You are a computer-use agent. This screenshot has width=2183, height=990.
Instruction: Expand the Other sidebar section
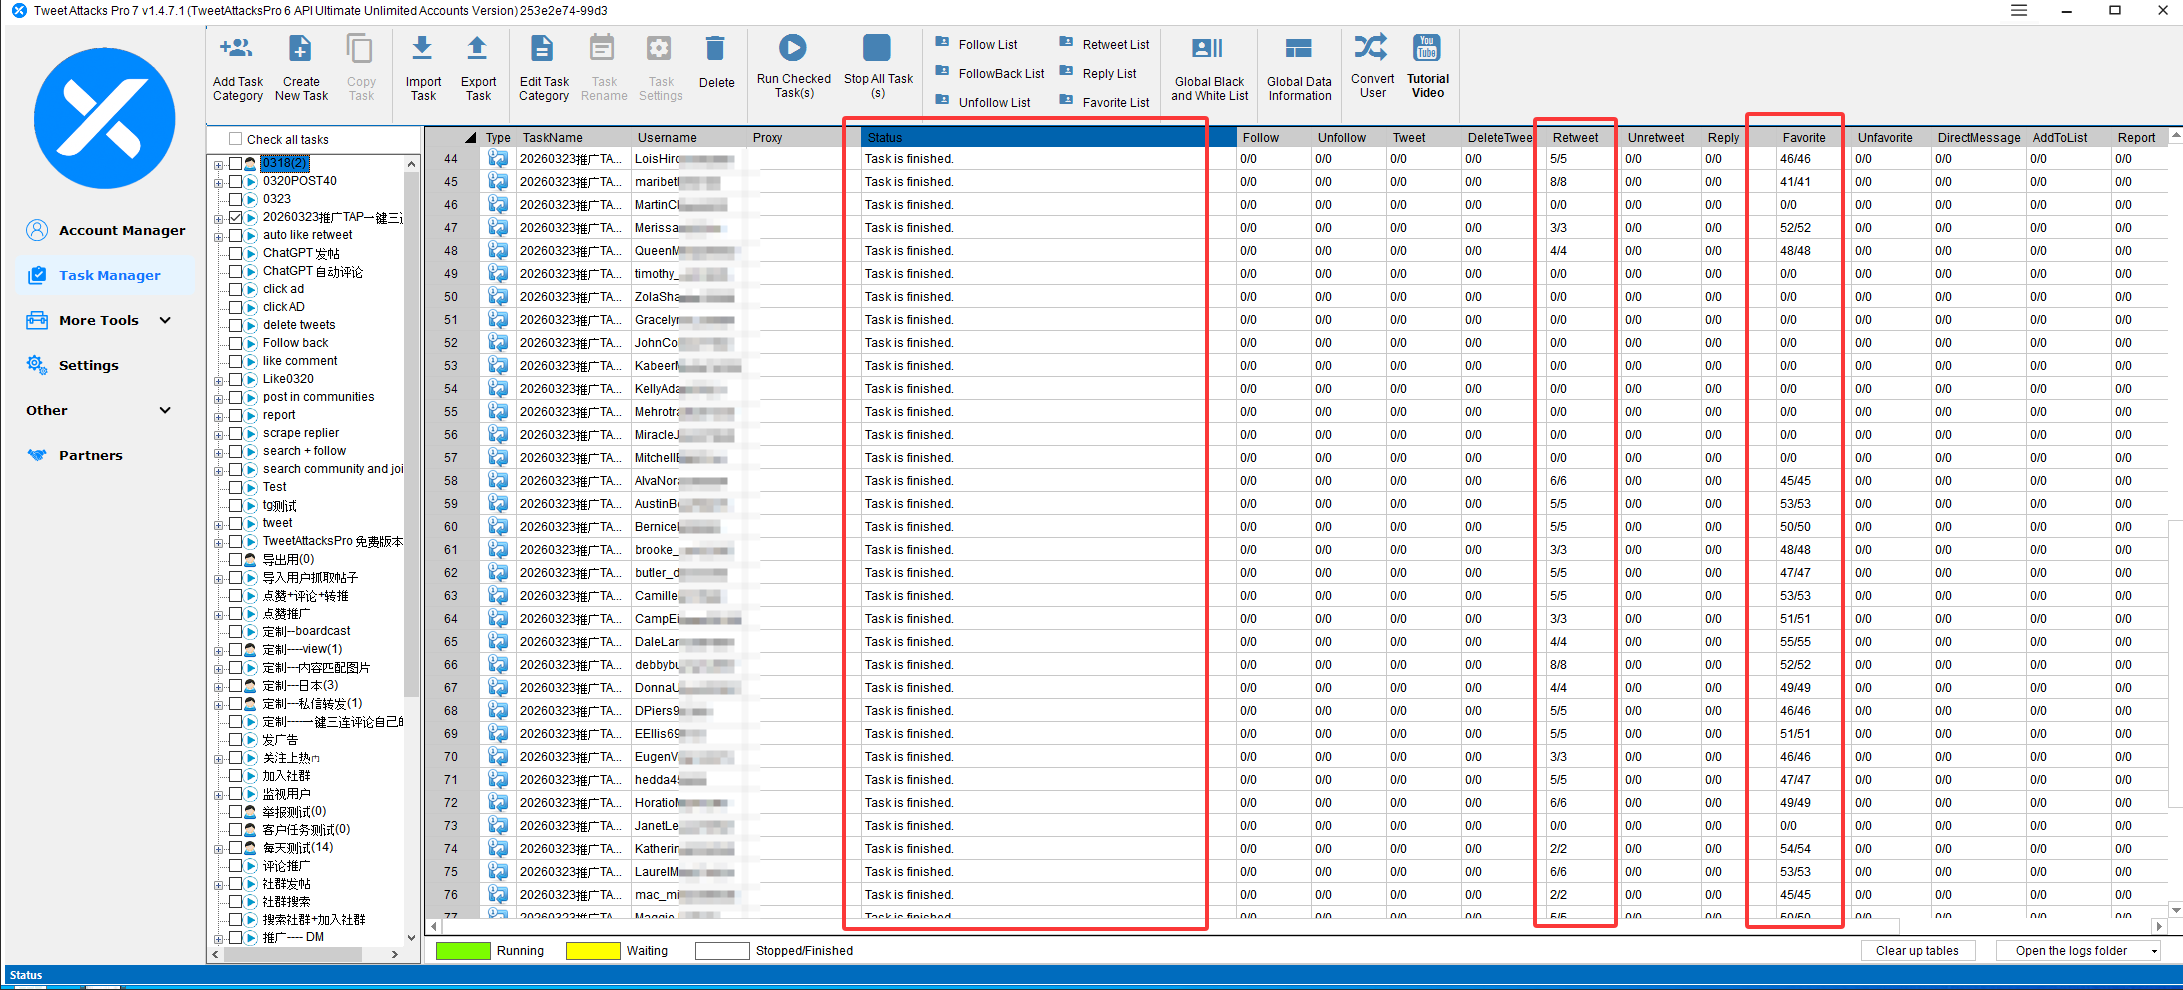165,410
